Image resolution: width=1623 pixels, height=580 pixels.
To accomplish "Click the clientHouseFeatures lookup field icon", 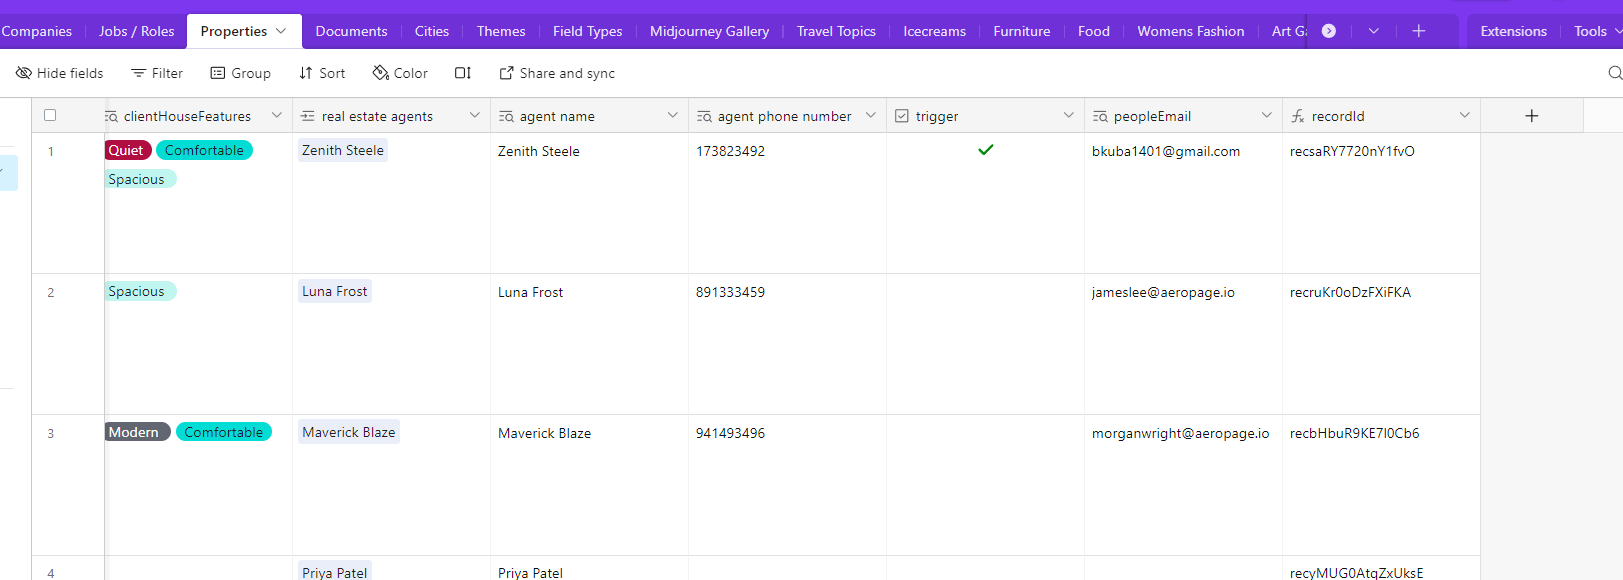I will coord(111,117).
